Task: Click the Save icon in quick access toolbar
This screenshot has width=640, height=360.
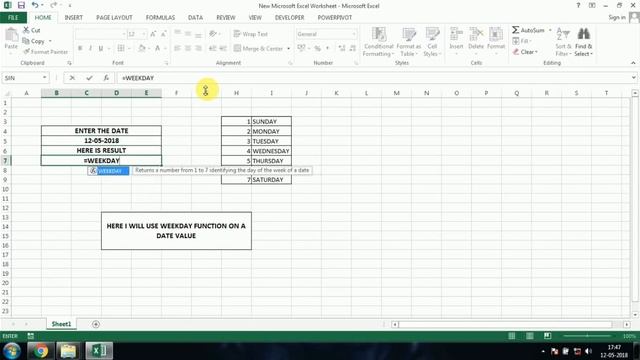Action: point(21,5)
